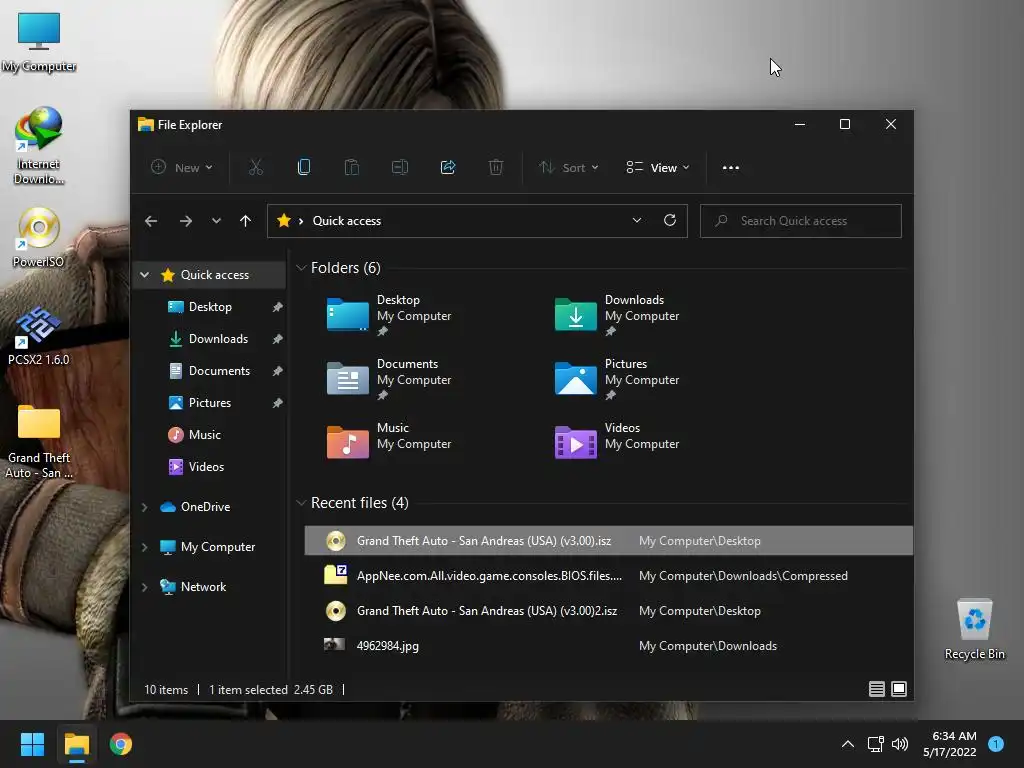Select Grand Theft Auto (v3.00)2.isz file
1024x768 pixels.
(609, 611)
